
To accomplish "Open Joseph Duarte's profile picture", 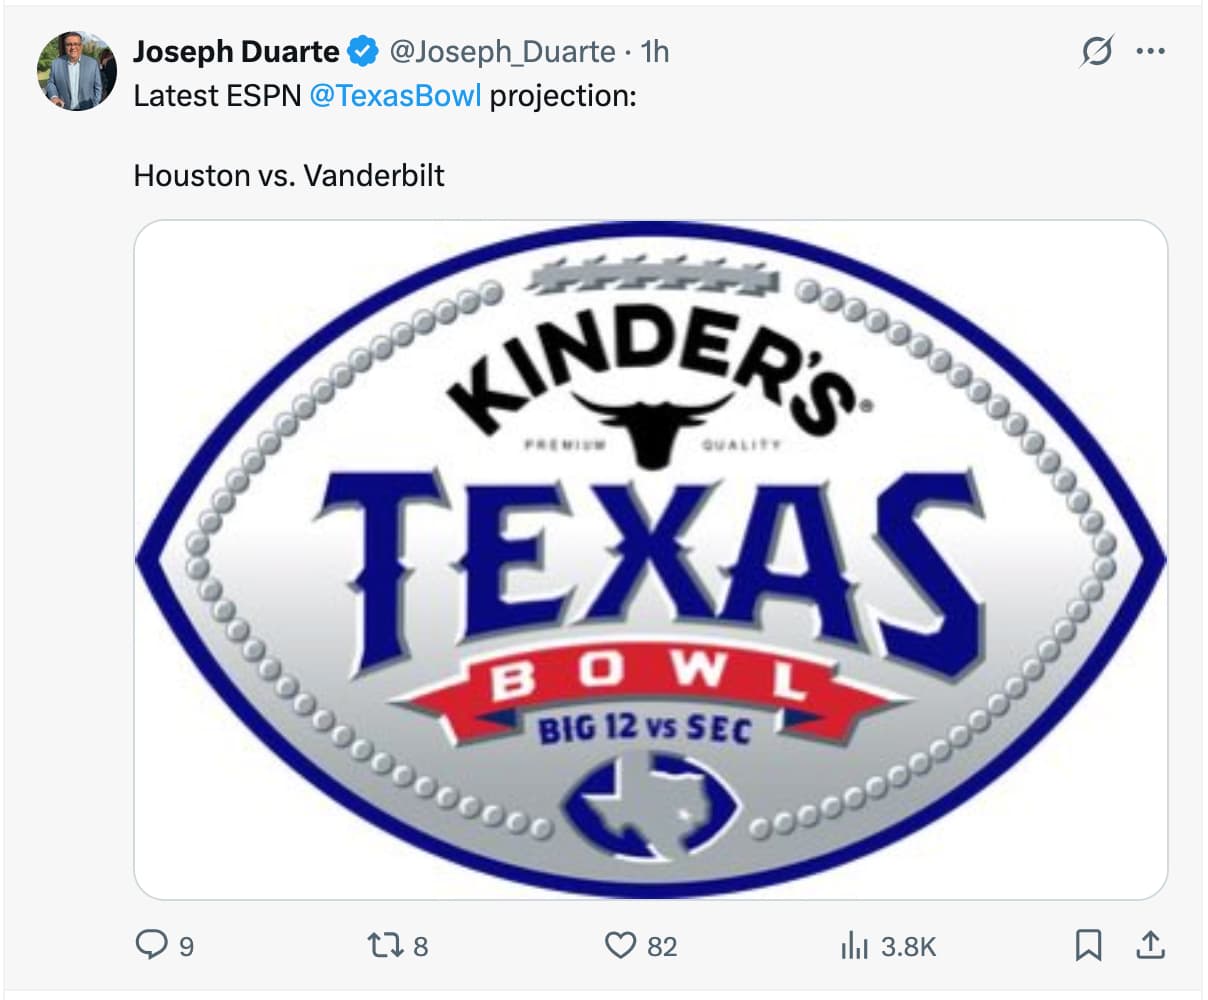I will 77,70.
